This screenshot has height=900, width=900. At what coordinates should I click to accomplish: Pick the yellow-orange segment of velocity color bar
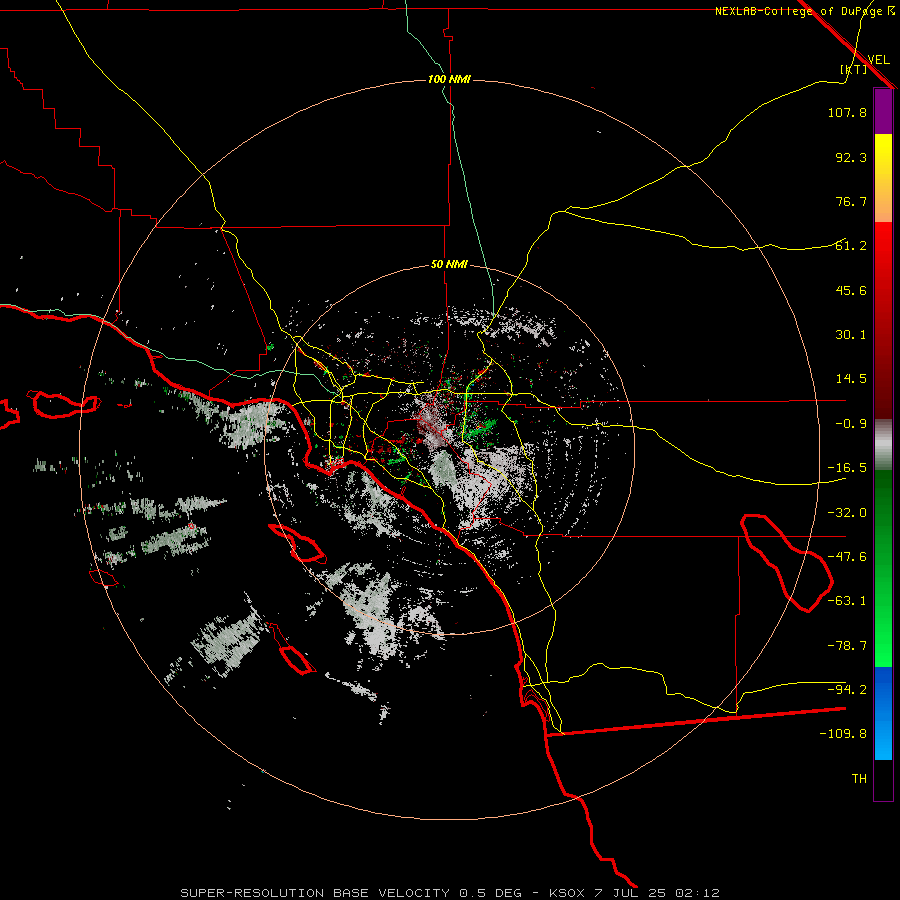click(883, 178)
